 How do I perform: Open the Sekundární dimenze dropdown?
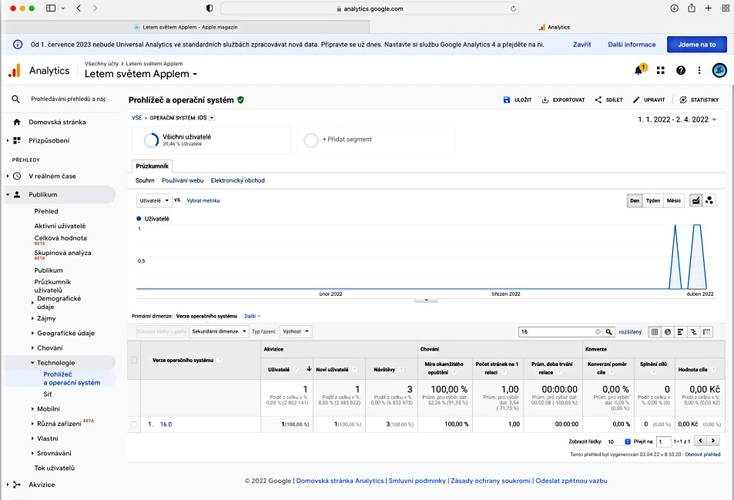point(219,331)
